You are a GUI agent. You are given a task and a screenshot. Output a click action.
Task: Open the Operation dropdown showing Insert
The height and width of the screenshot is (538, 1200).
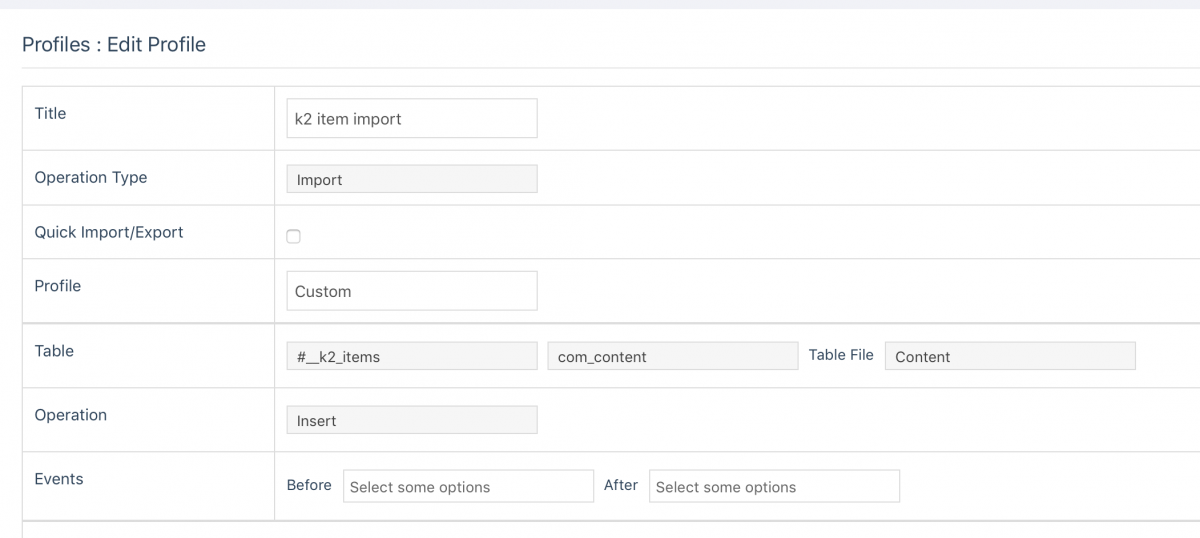[411, 420]
